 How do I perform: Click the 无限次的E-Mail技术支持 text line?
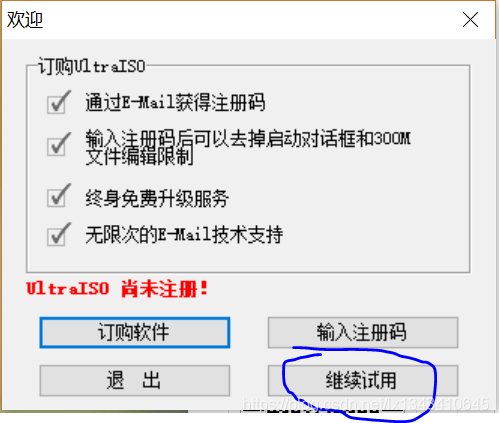[x=184, y=235]
